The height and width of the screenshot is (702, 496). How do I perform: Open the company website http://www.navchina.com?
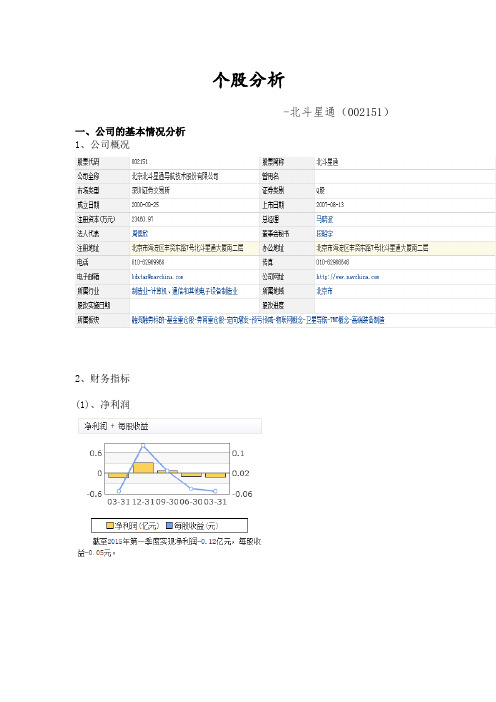point(347,277)
